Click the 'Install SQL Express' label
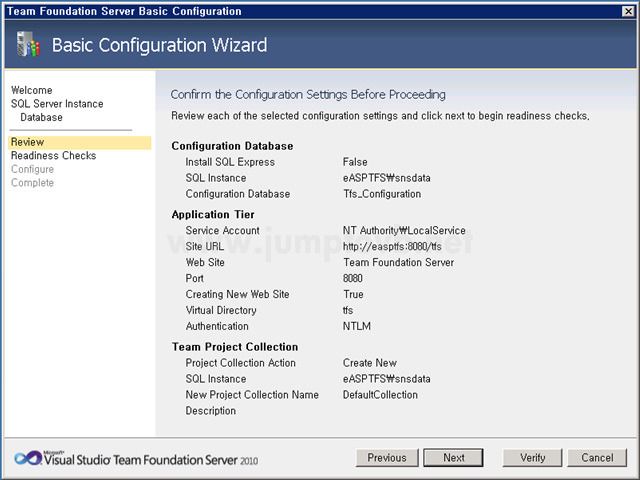Screen dimensions: 640x480 tap(230, 162)
